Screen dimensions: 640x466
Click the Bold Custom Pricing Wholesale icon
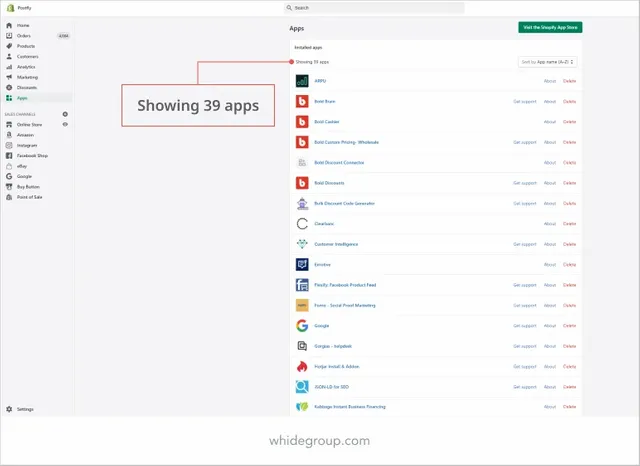click(302, 142)
